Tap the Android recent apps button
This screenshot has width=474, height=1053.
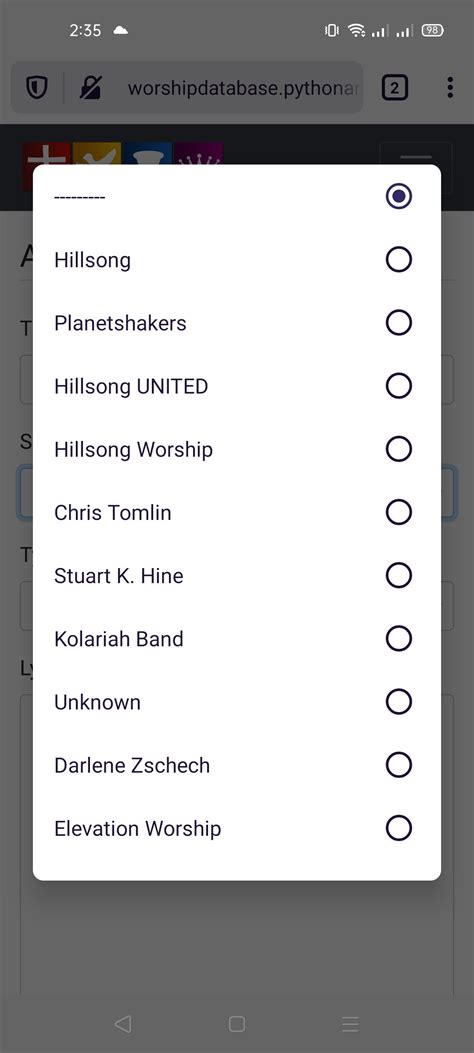[350, 1023]
